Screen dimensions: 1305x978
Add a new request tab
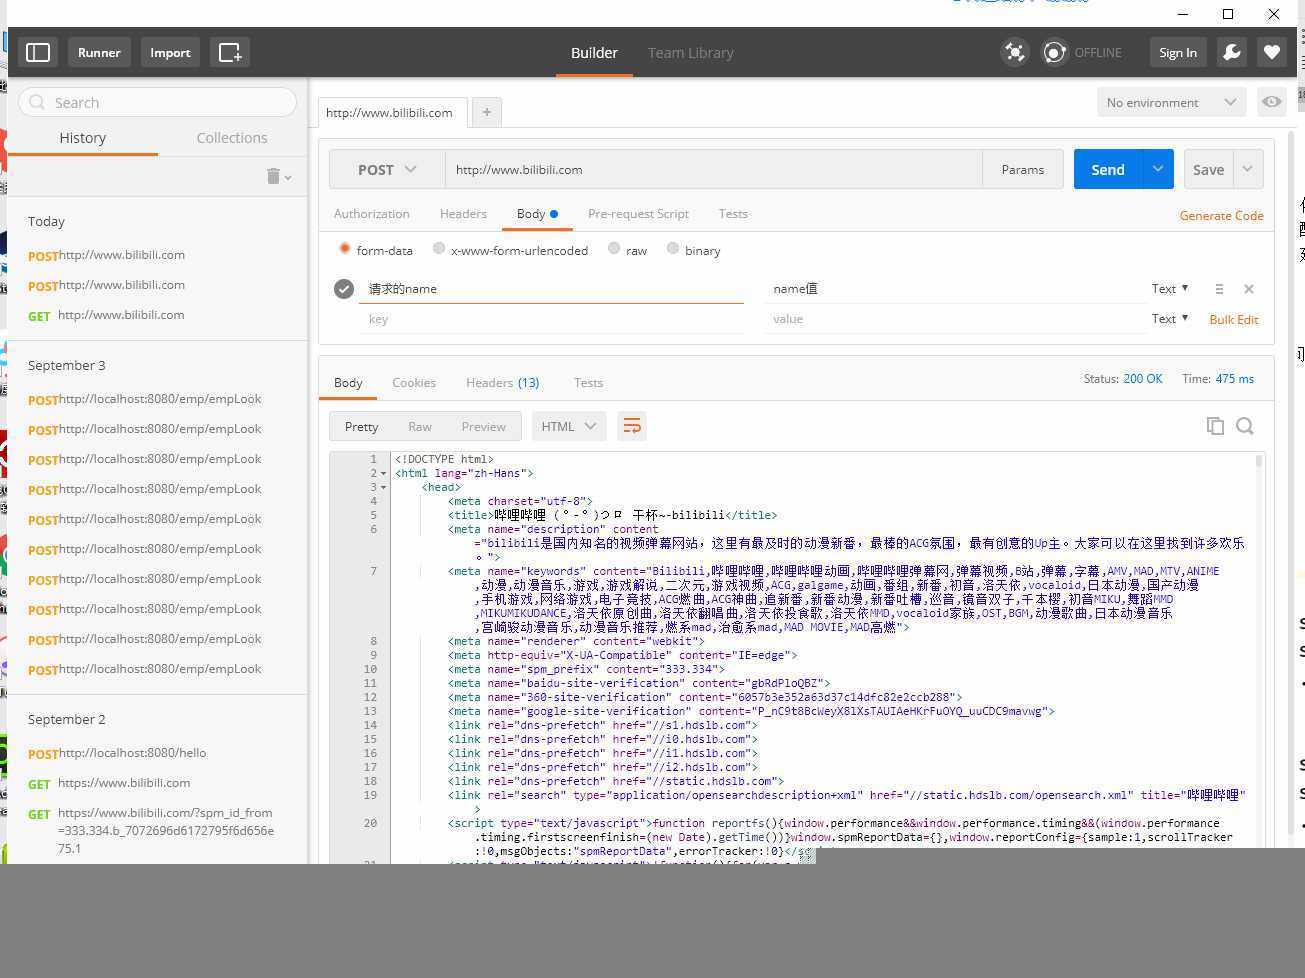pos(487,112)
